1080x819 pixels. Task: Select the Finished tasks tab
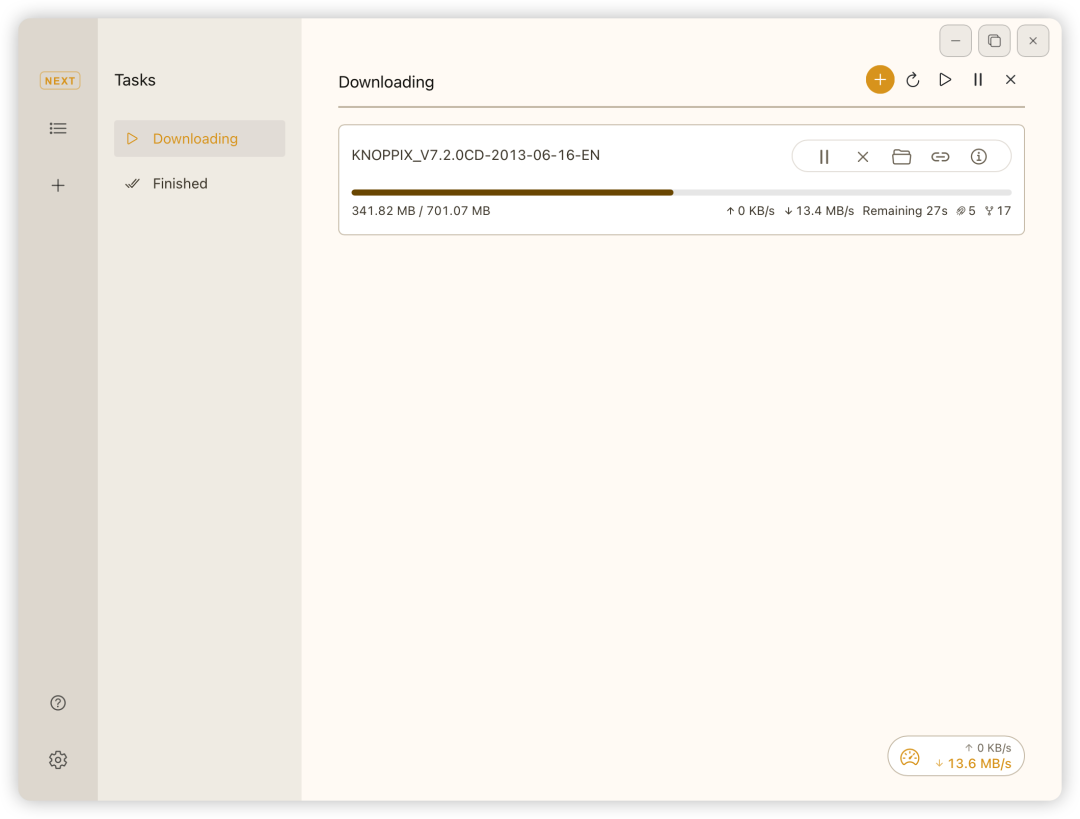[x=200, y=183]
